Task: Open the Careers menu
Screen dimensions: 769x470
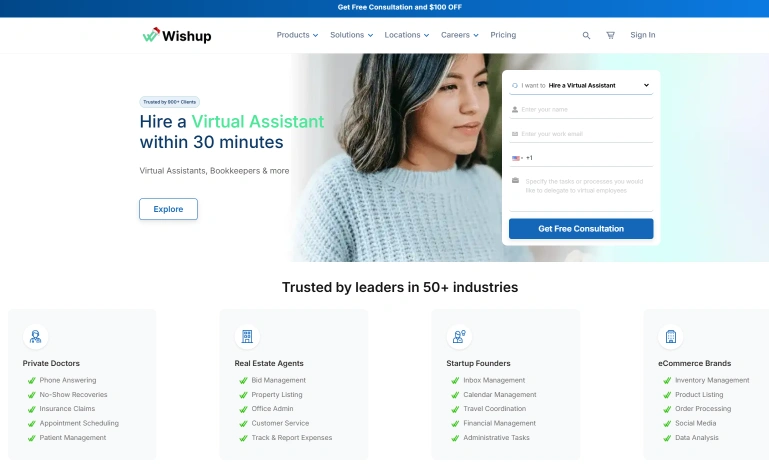Action: (x=460, y=35)
